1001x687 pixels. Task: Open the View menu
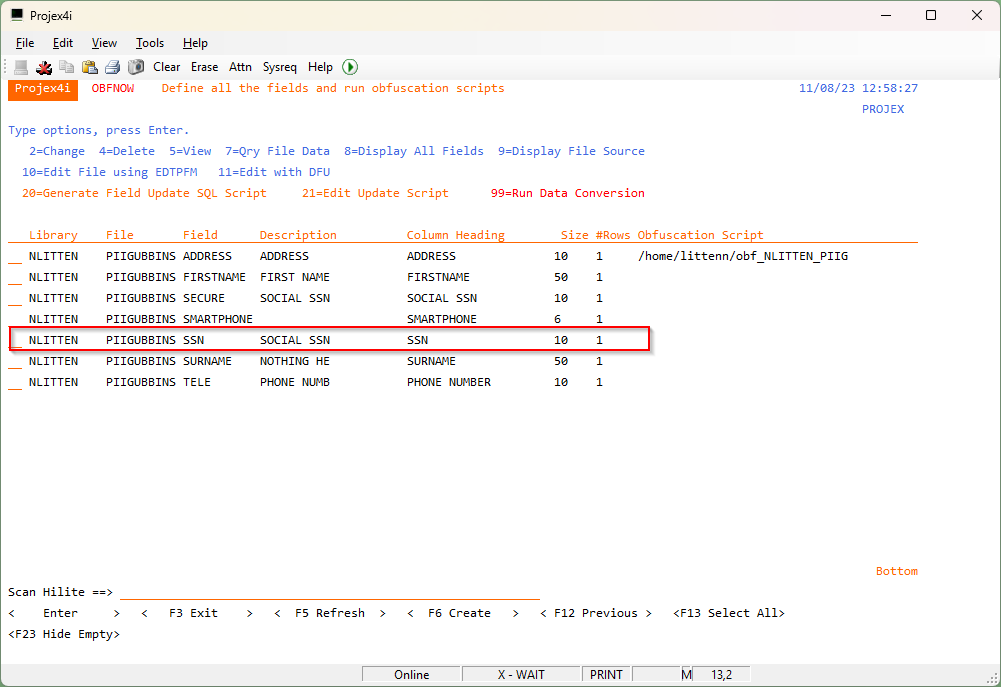pyautogui.click(x=104, y=43)
